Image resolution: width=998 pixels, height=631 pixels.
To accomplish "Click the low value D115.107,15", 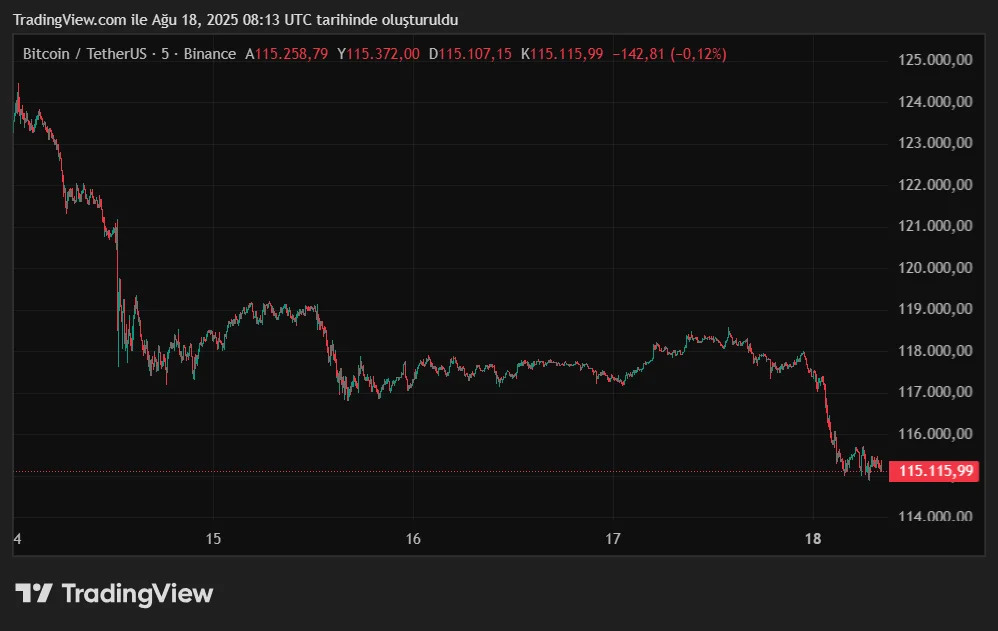I will point(470,54).
